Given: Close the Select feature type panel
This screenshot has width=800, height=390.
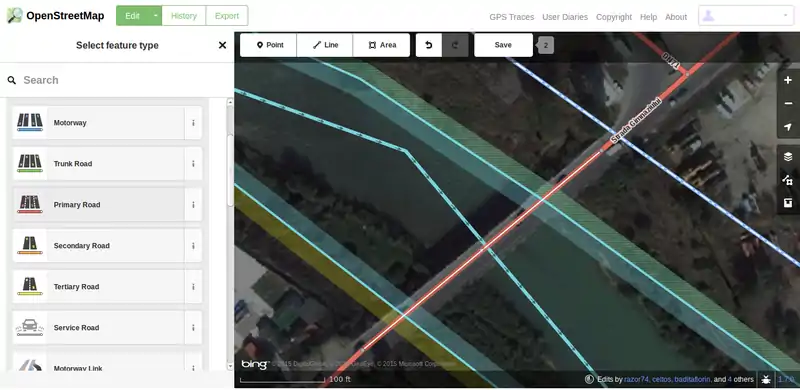Looking at the screenshot, I should pyautogui.click(x=222, y=45).
